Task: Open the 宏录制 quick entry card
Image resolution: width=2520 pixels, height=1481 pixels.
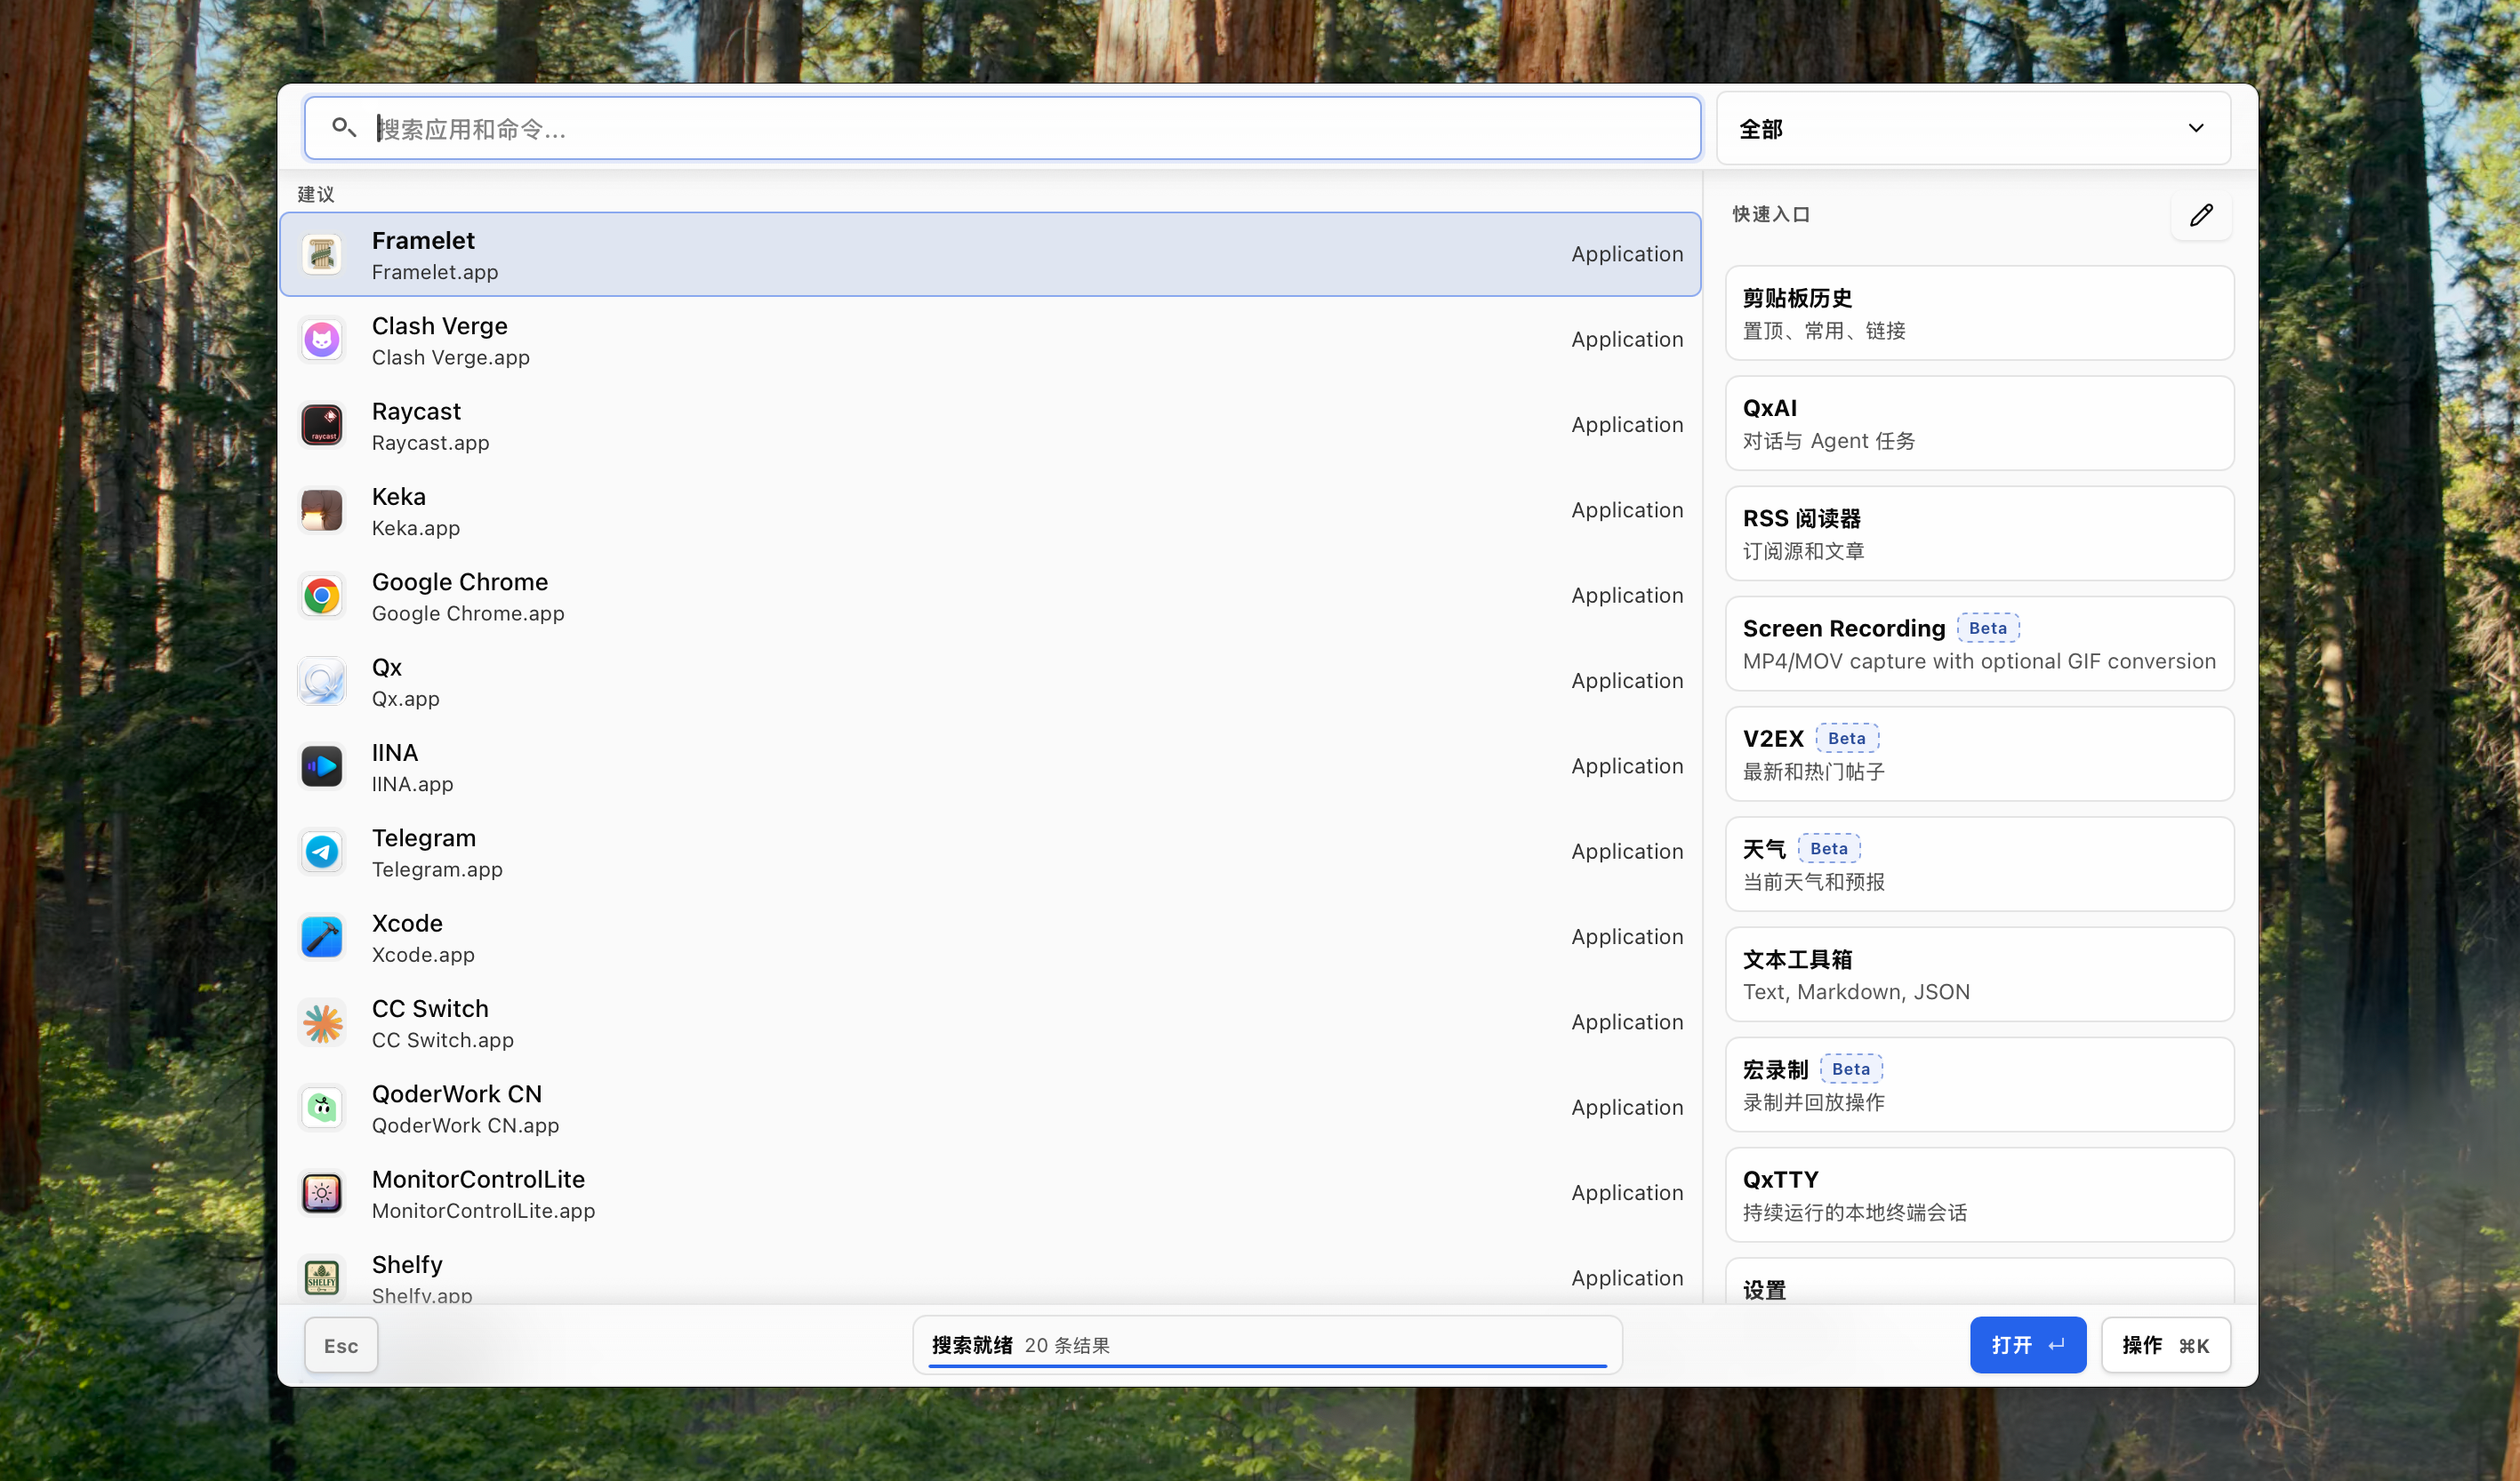Action: (1979, 1085)
